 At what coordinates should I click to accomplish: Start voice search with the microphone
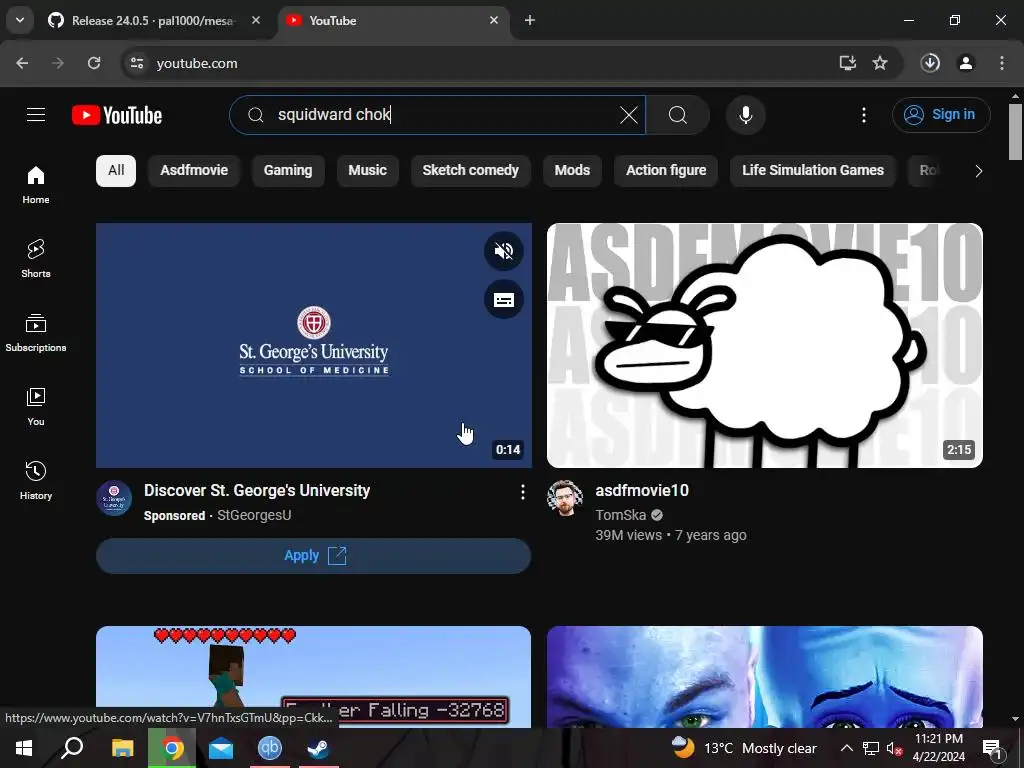coord(746,115)
